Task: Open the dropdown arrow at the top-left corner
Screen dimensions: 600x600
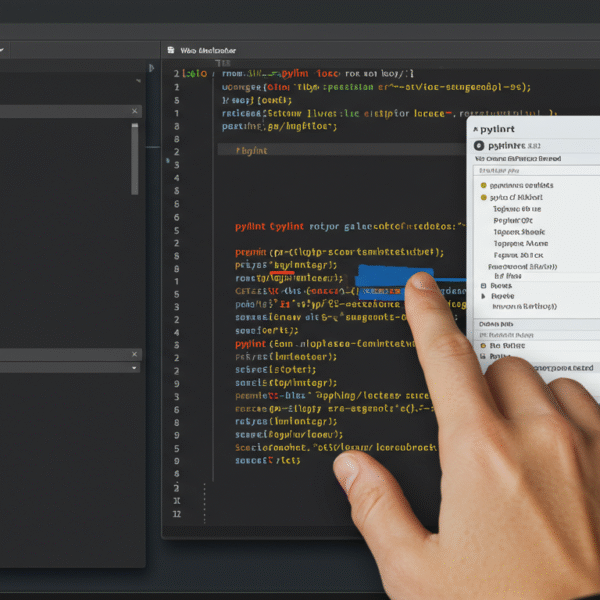Action: point(4,48)
